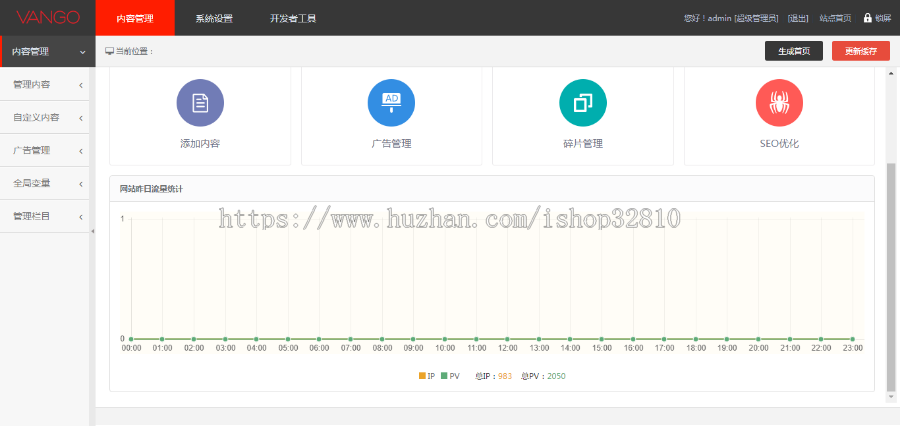Click the lock icon for 锁屏

click(867, 18)
